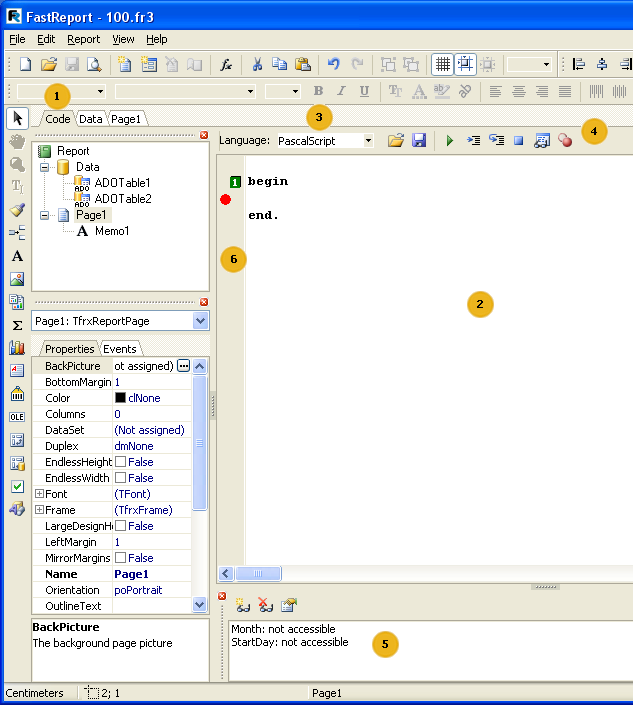Screen dimensions: 633x705
Task: Click the black Color property swatch
Action: [120, 398]
